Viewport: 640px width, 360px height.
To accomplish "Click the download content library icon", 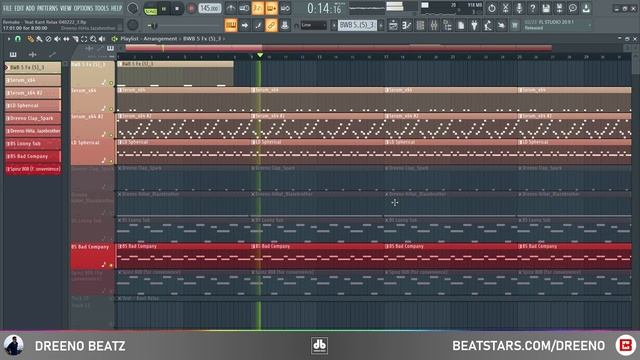I will (587, 8).
